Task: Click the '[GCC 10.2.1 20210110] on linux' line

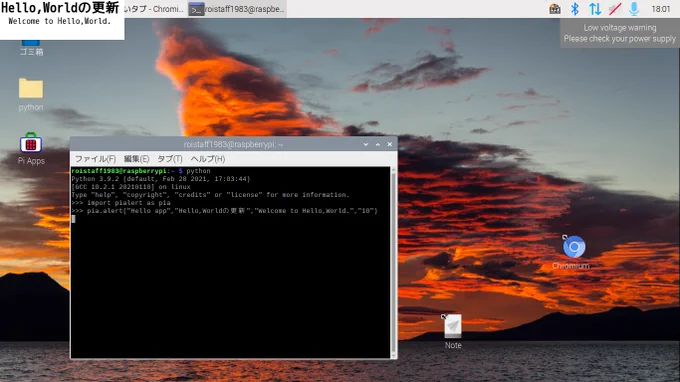Action: (131, 187)
